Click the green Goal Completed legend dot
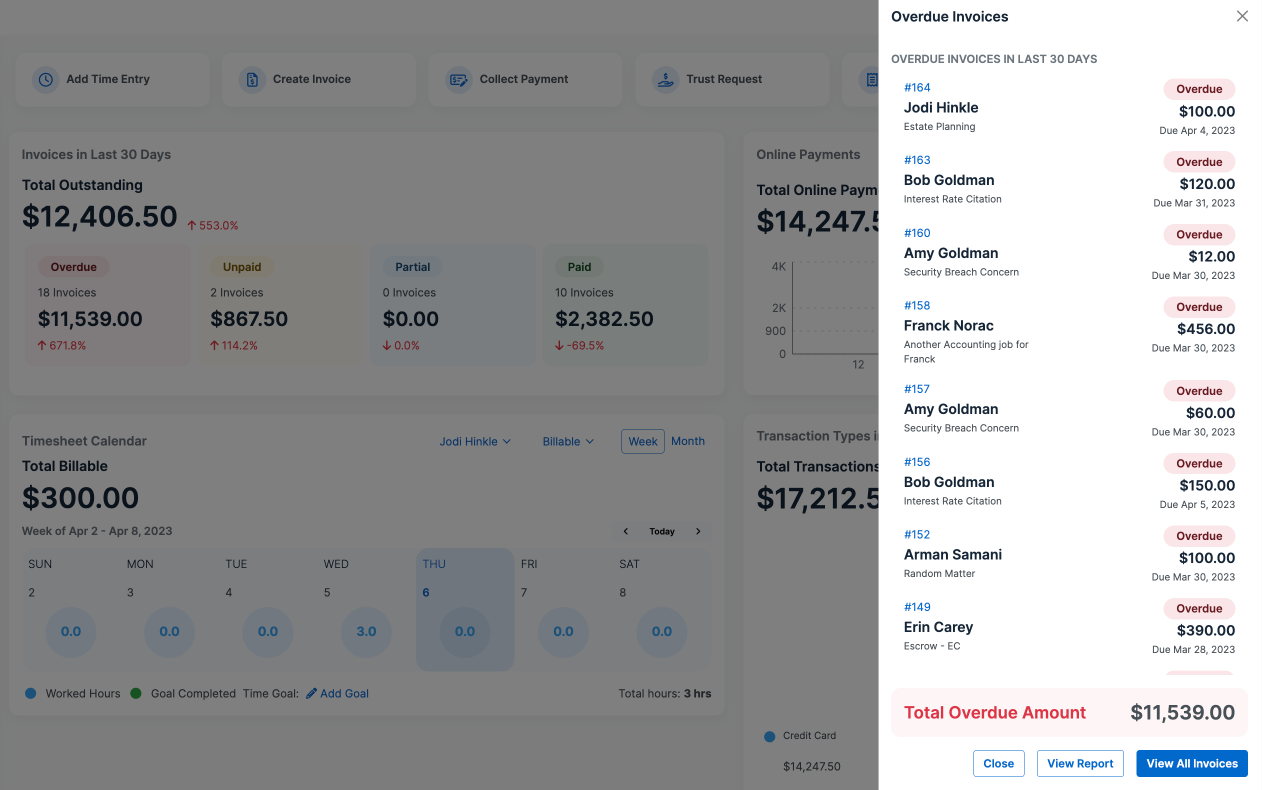Viewport: 1262px width, 790px height. [x=136, y=693]
